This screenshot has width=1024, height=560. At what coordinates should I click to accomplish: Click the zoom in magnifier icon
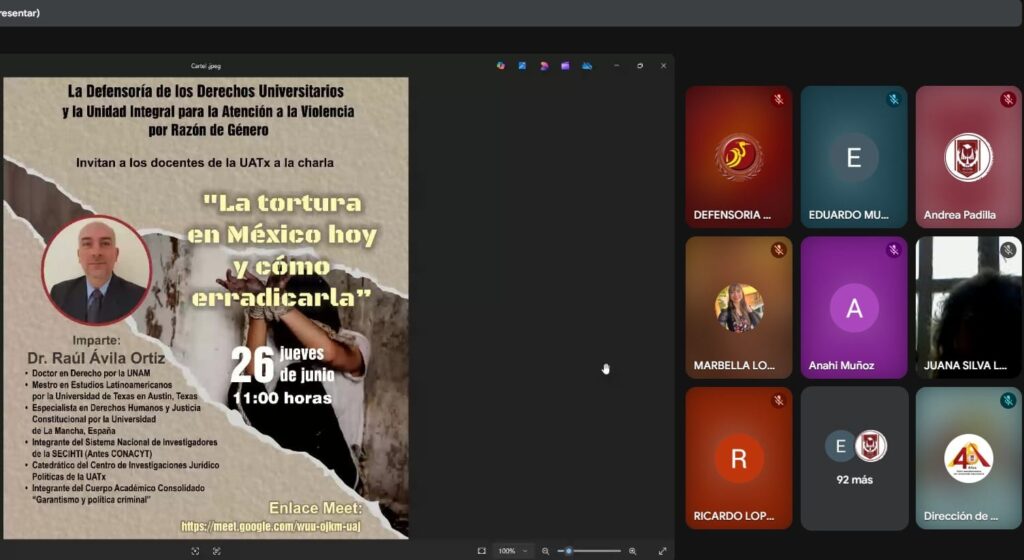632,551
